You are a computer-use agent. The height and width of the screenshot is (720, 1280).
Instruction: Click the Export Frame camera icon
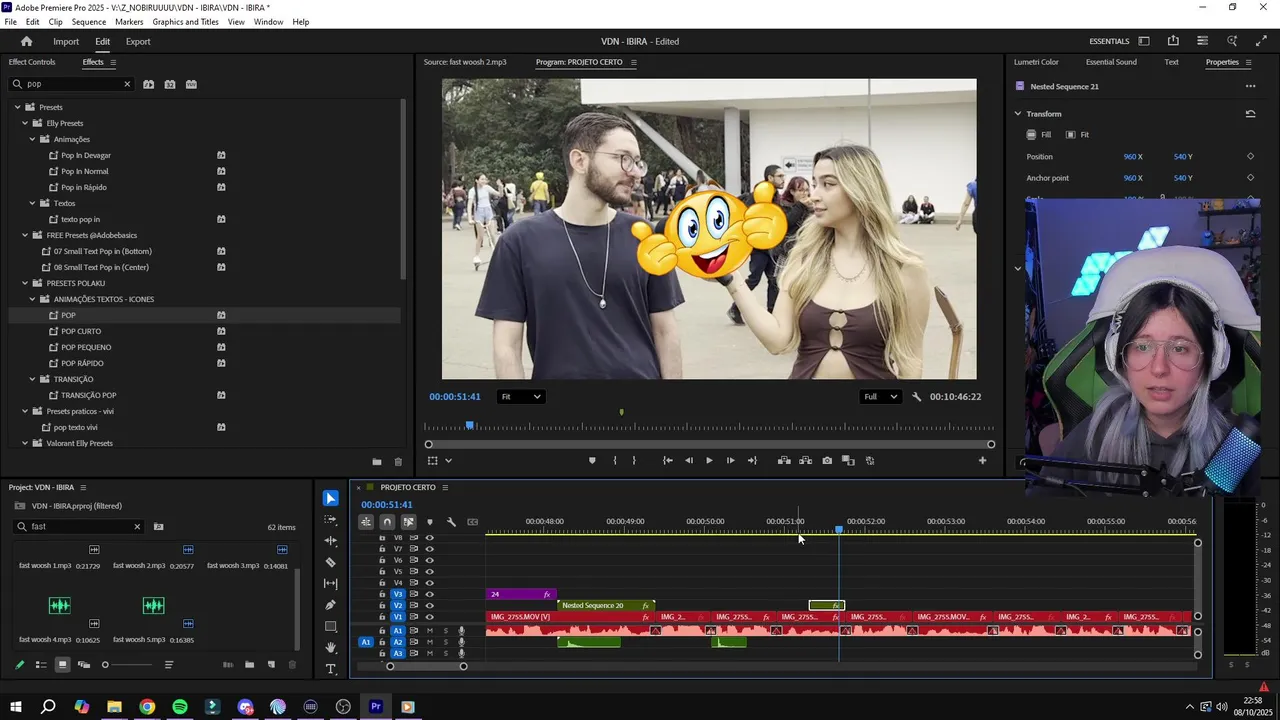pos(827,461)
